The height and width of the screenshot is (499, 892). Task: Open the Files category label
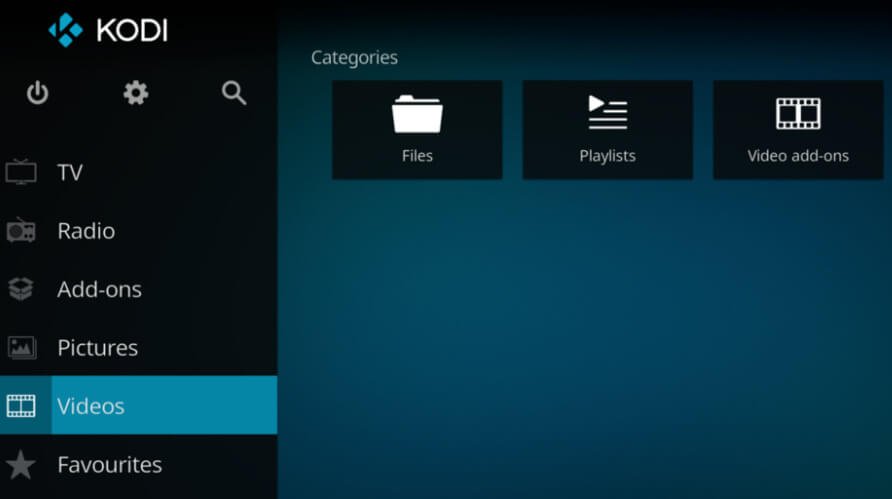417,156
